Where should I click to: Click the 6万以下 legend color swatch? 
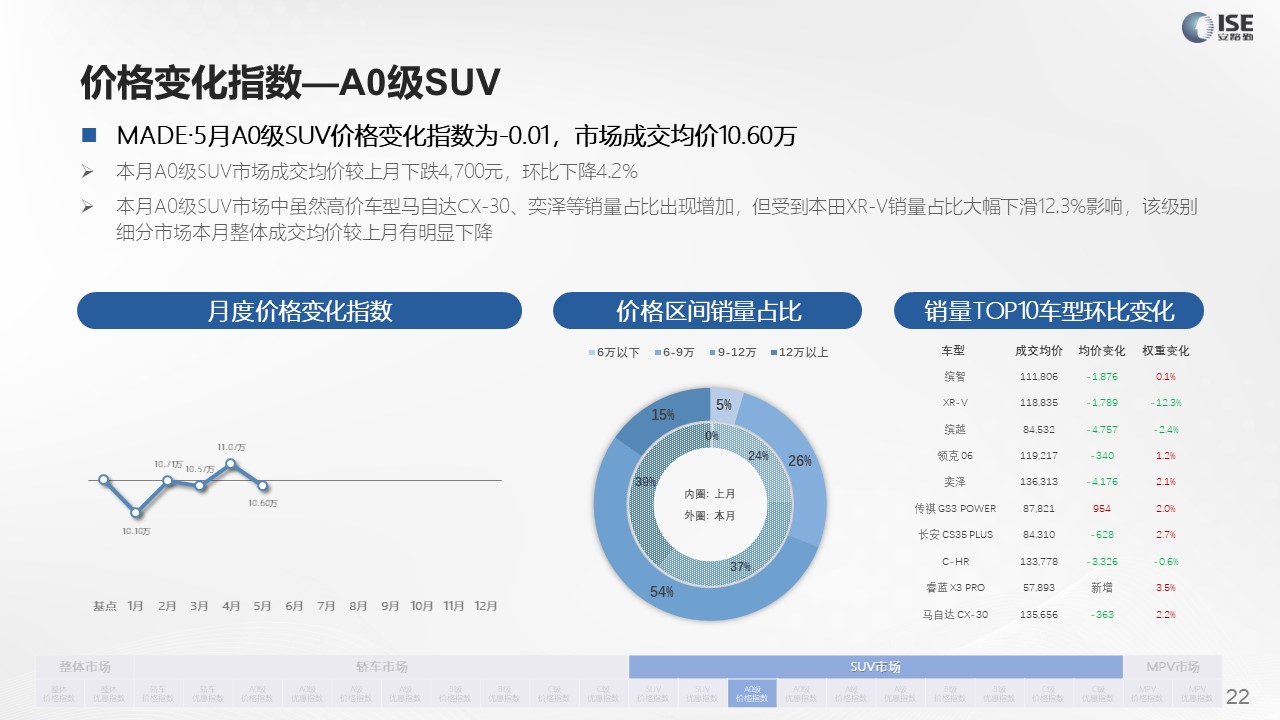pos(592,353)
